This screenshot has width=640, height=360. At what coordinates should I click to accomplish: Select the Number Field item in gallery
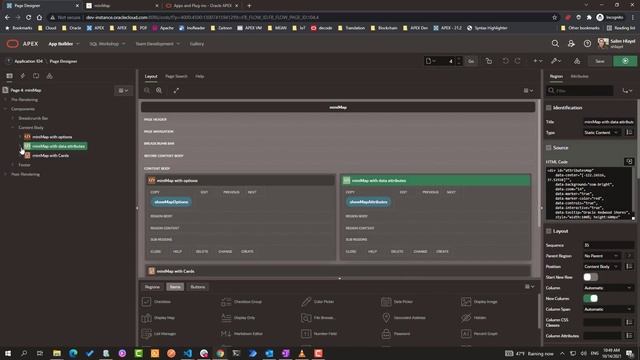coord(319,333)
